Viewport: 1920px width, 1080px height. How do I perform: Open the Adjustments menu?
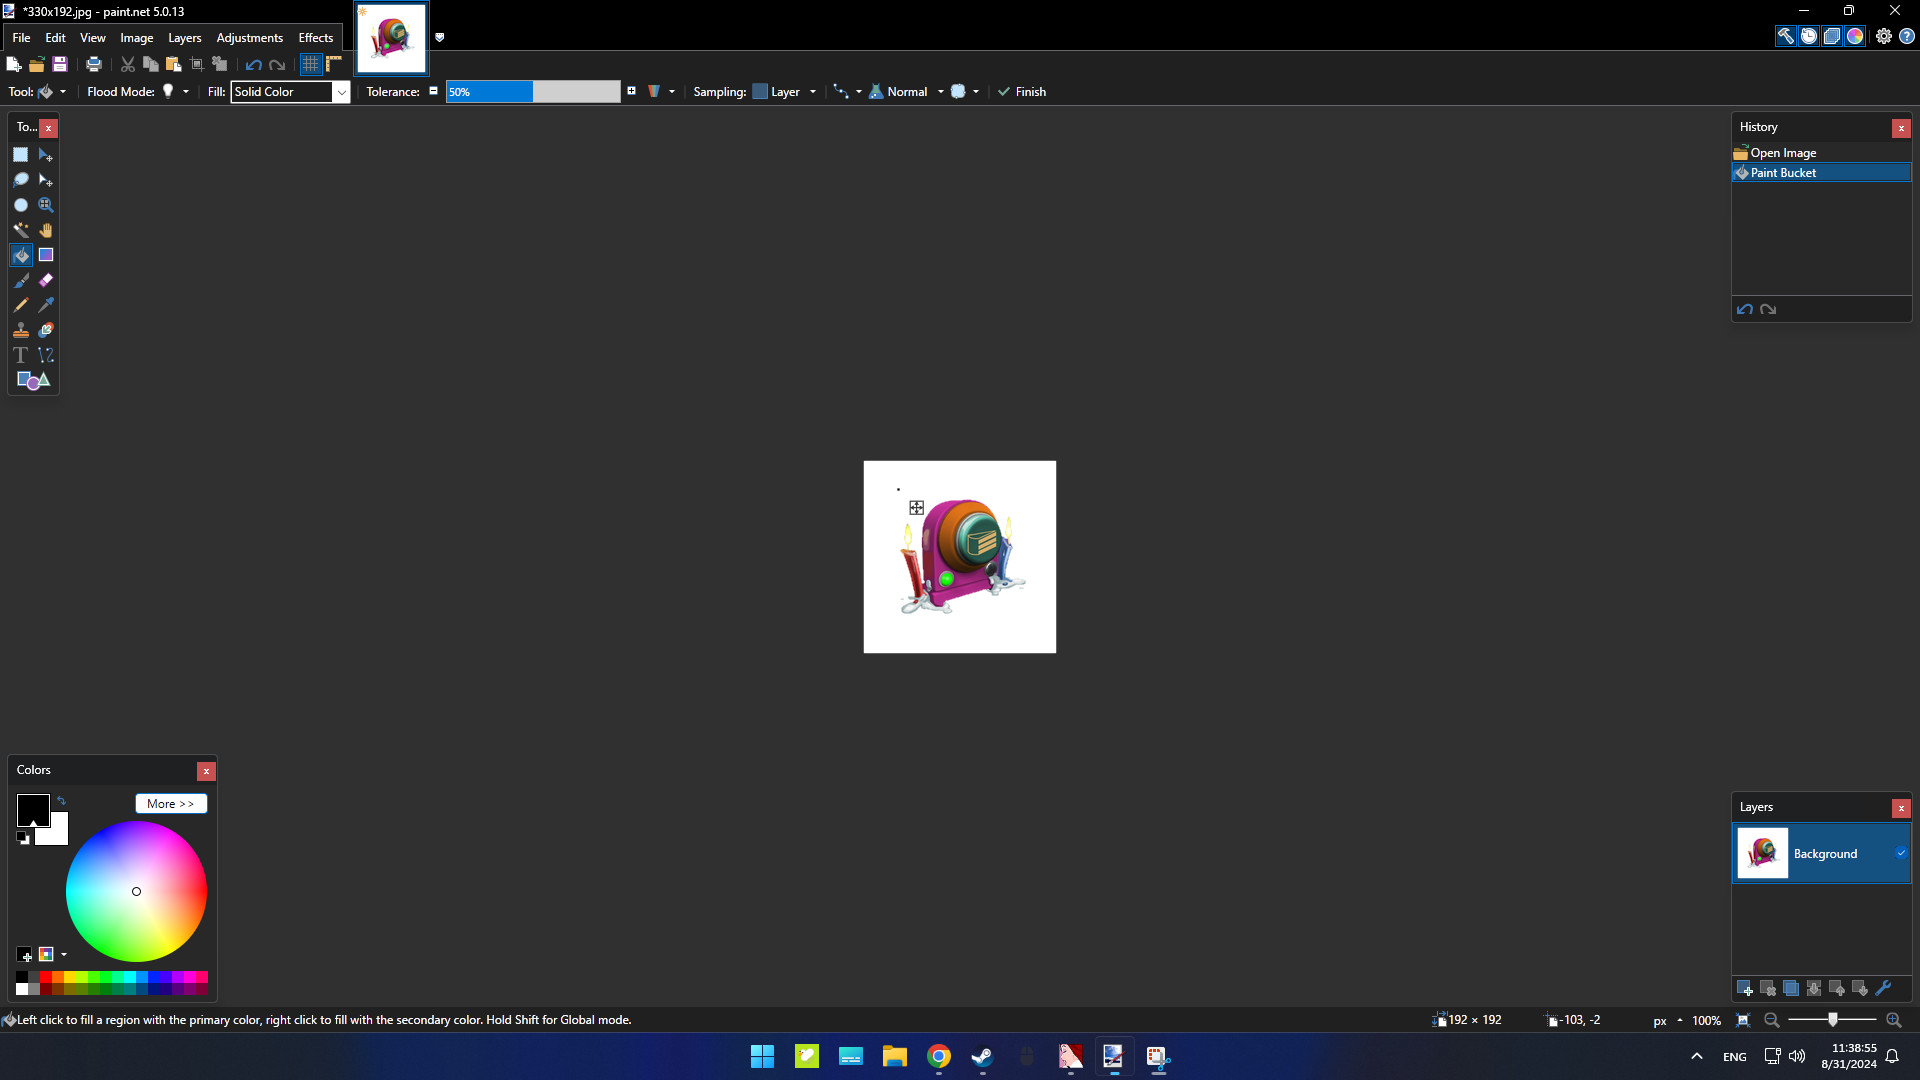249,38
